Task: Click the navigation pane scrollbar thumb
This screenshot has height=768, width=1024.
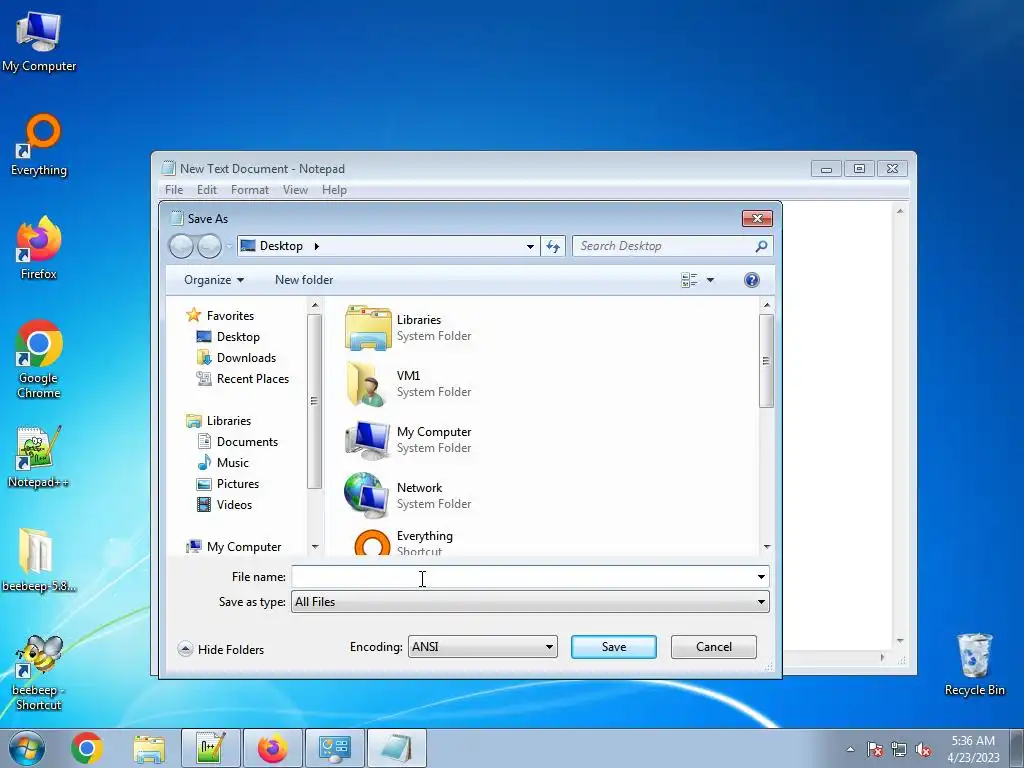Action: point(314,401)
